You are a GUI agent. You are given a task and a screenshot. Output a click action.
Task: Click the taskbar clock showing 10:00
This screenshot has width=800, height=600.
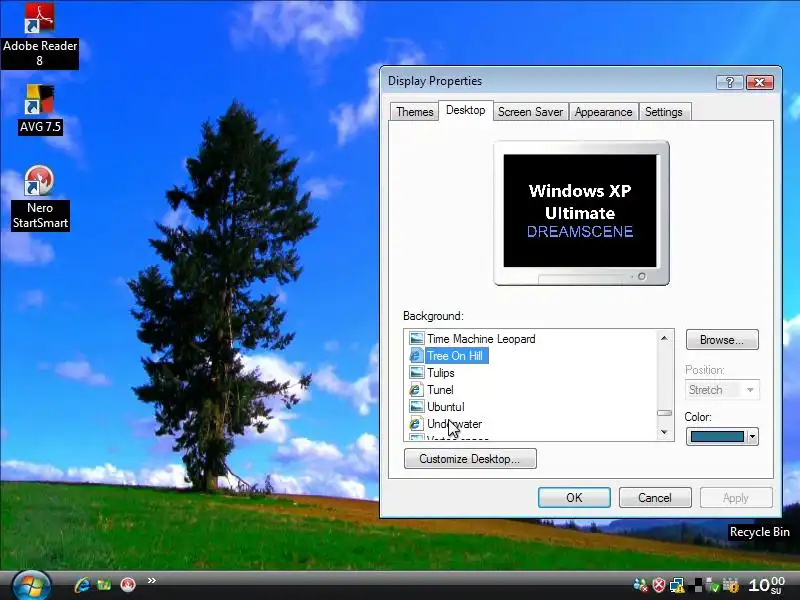766,585
